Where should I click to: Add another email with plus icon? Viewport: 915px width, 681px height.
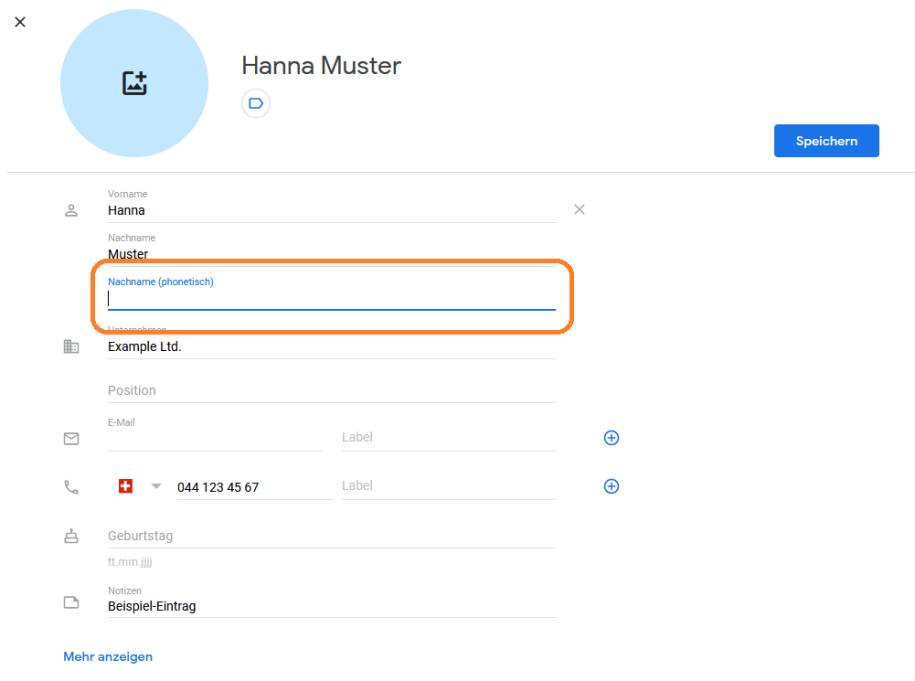[612, 438]
